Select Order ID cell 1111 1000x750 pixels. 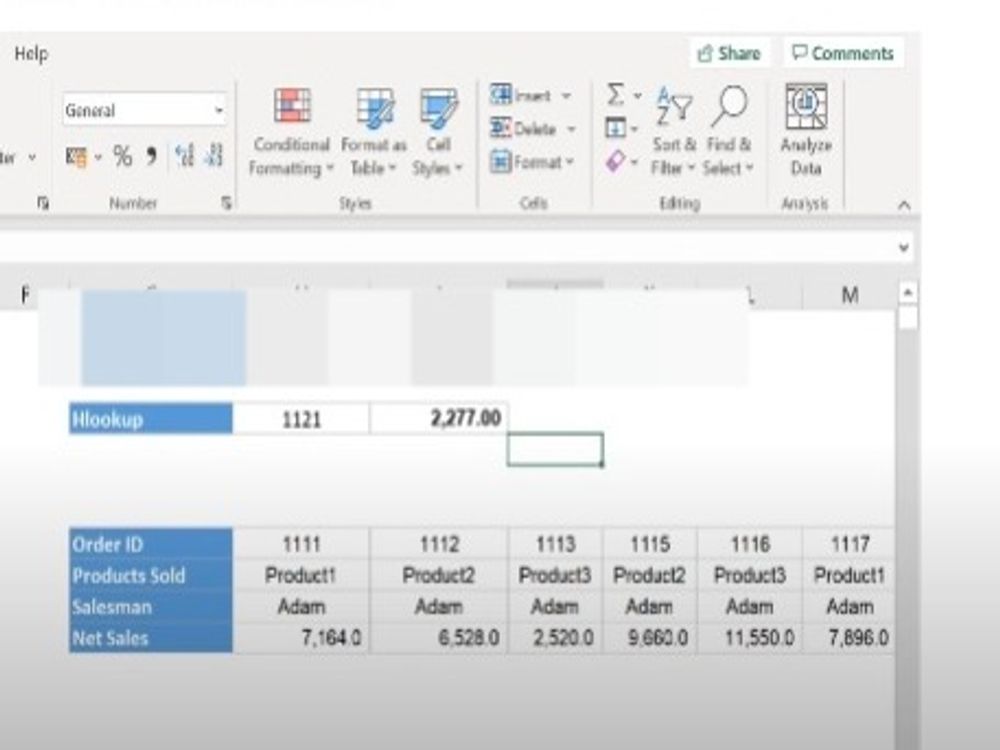[x=301, y=544]
